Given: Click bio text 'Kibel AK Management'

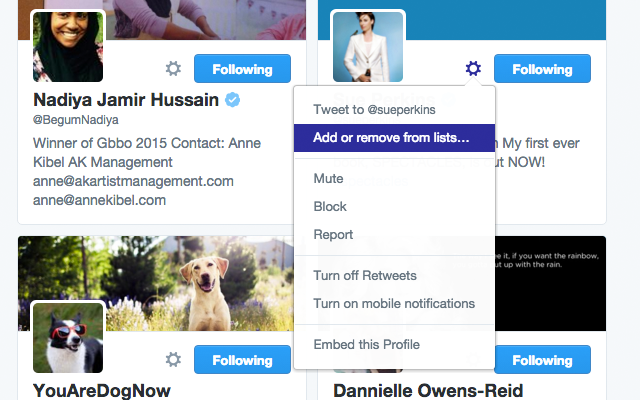Looking at the screenshot, I should 103,162.
